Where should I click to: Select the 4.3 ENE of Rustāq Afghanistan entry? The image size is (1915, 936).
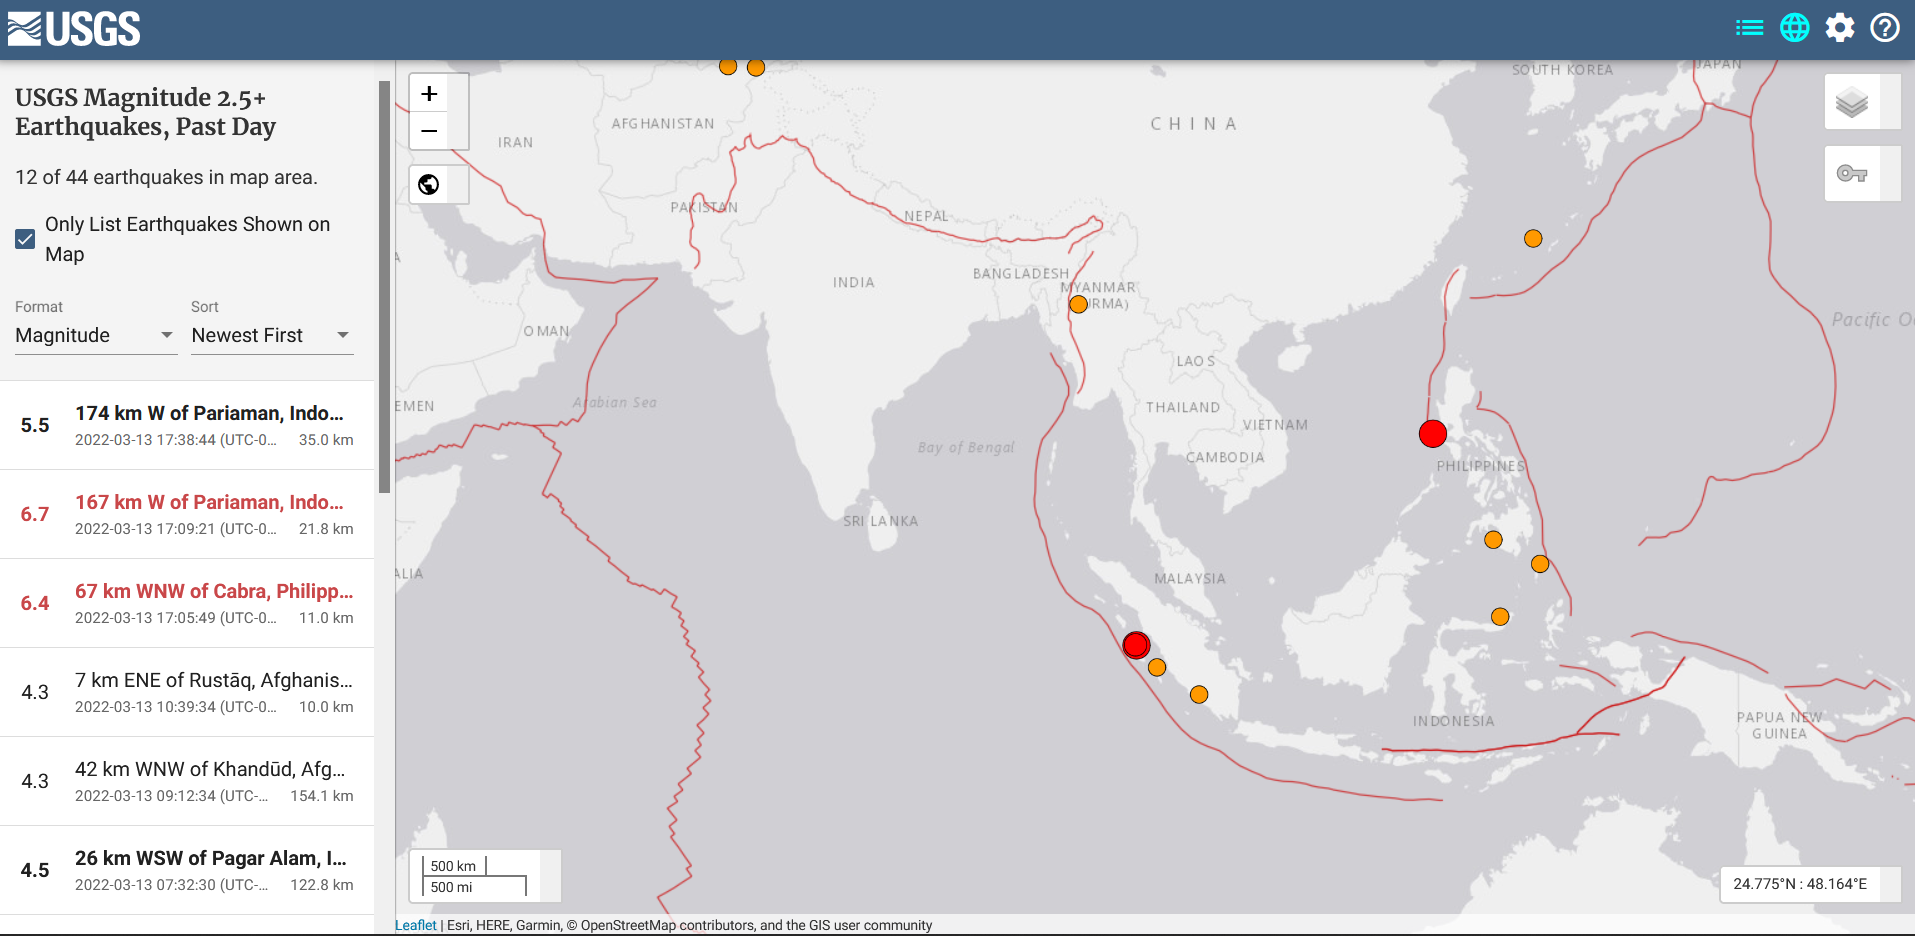click(187, 692)
